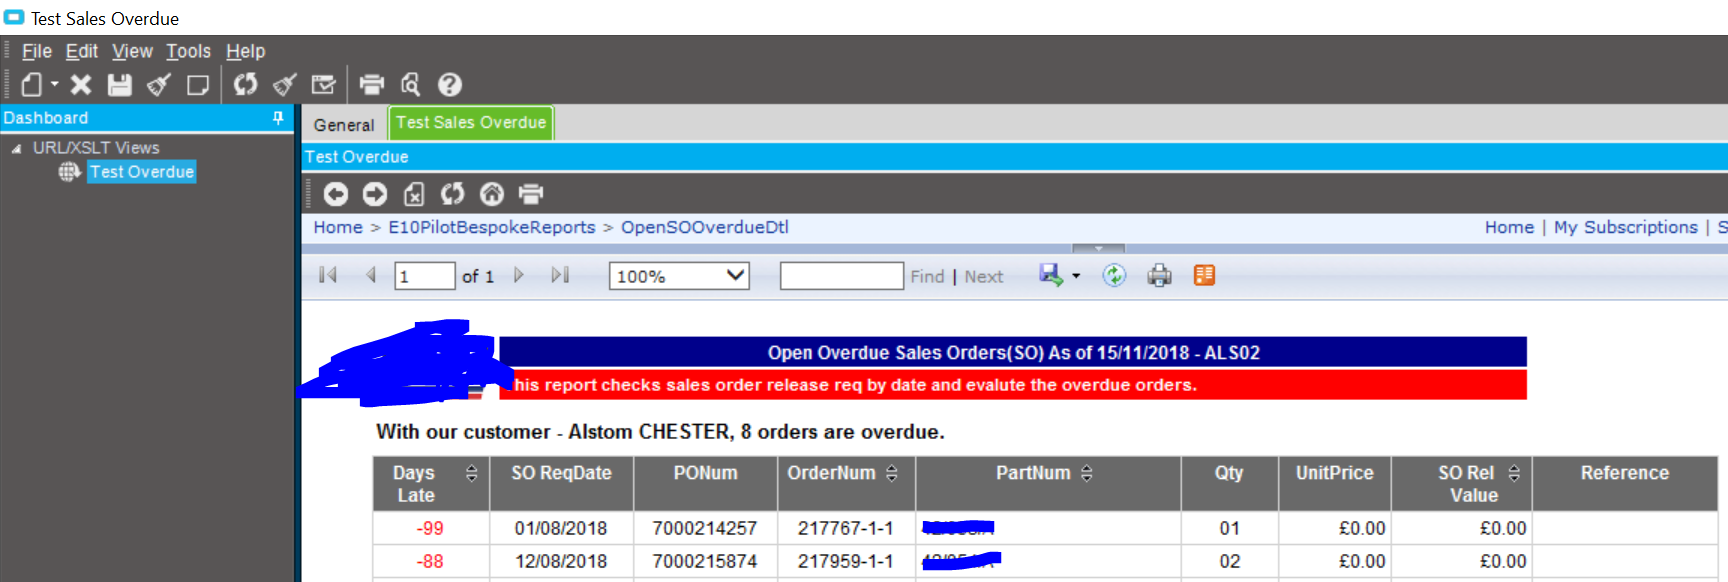
Task: Click the New document icon in main toolbar
Action: click(32, 85)
